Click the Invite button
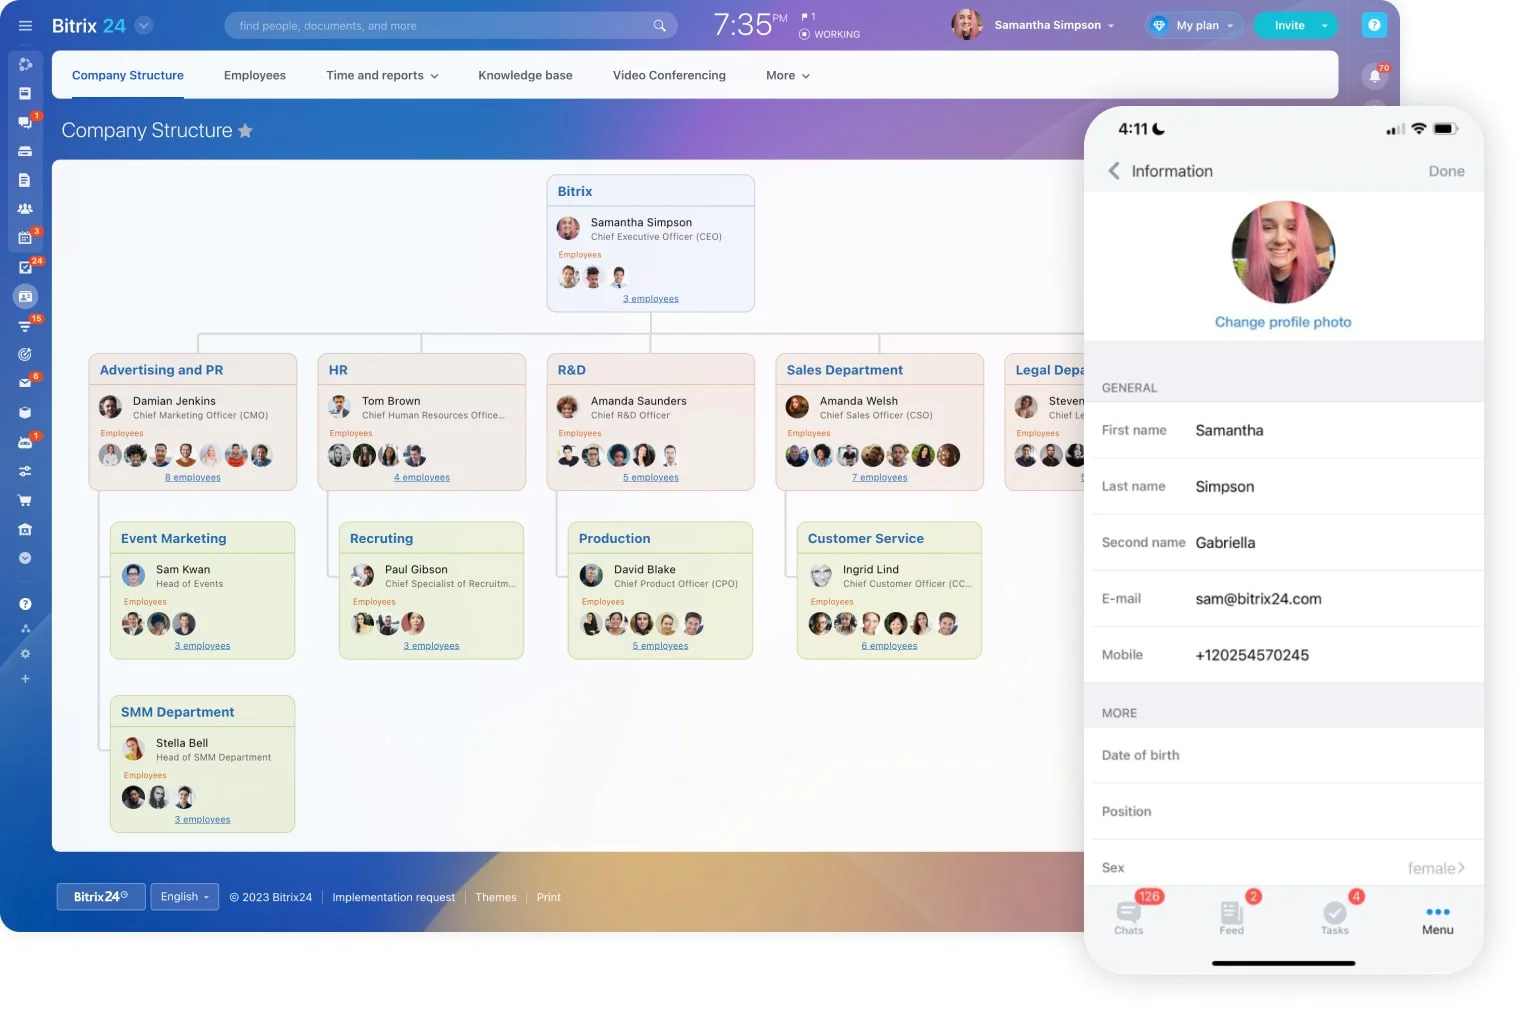This screenshot has width=1524, height=1014. [1289, 26]
